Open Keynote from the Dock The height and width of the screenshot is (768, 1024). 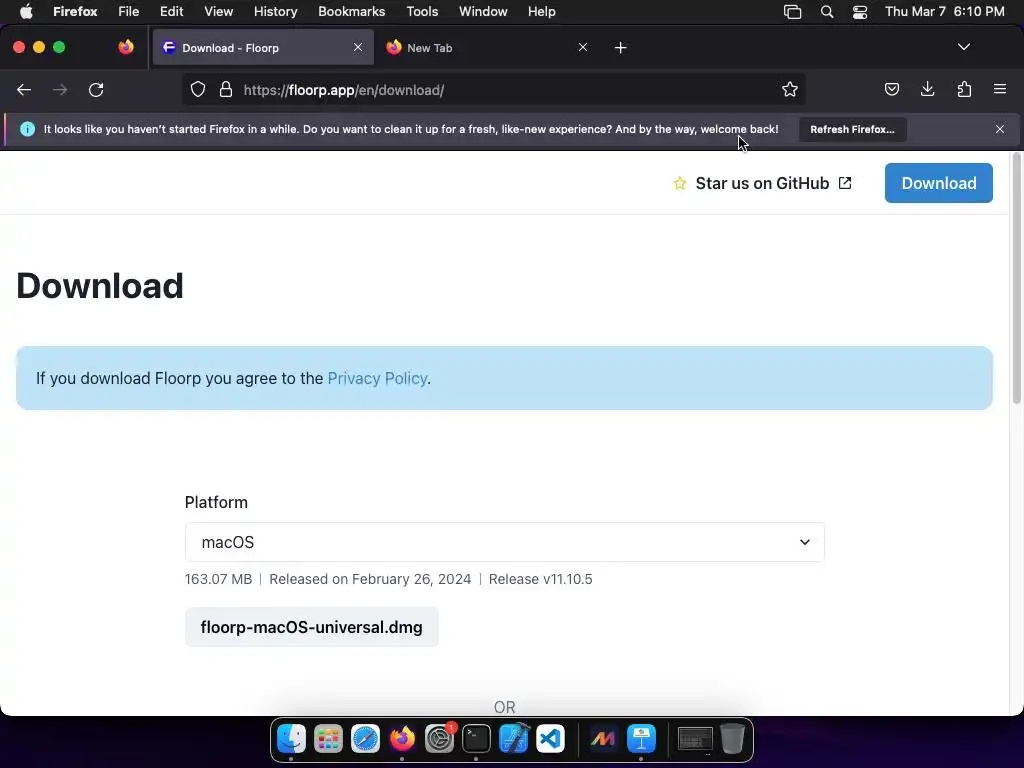(x=641, y=739)
